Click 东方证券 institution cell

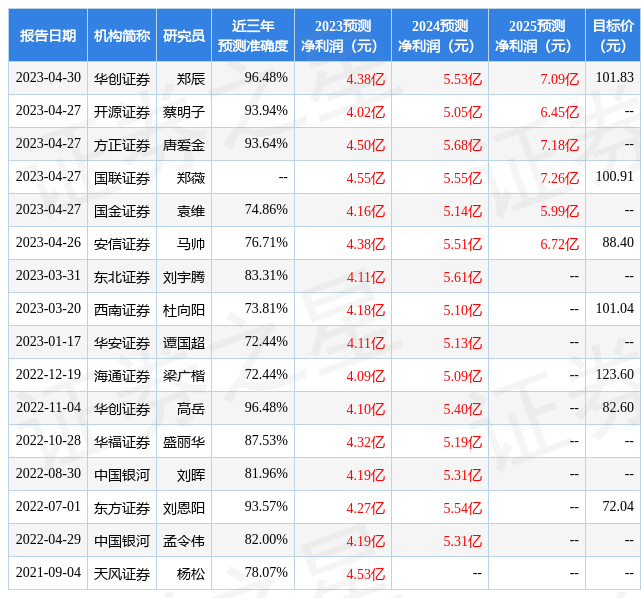click(122, 508)
